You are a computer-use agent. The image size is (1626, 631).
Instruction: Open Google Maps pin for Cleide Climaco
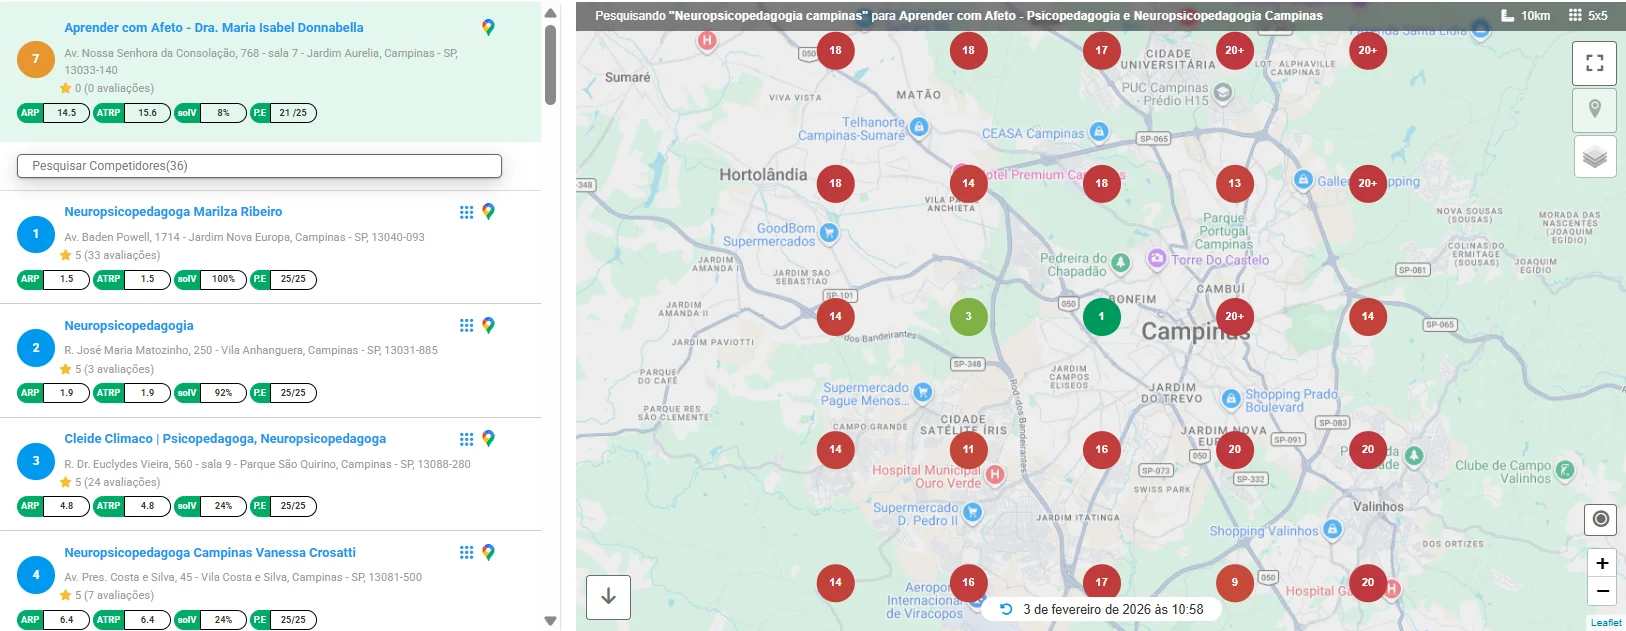(x=488, y=439)
